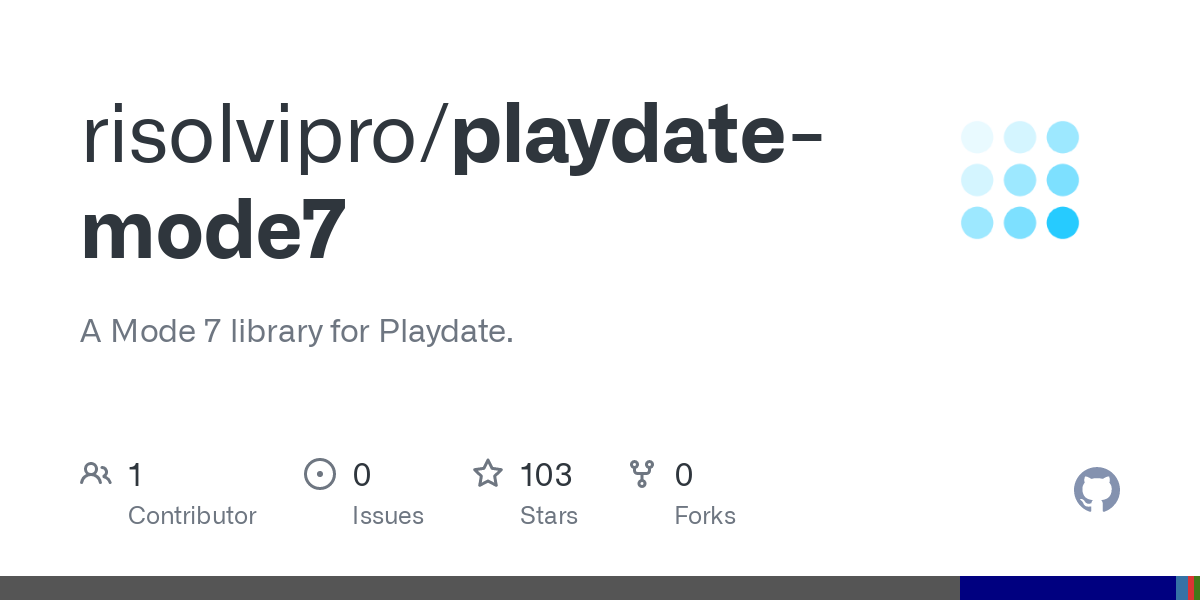
Task: Click the Contributor label
Action: (x=192, y=516)
